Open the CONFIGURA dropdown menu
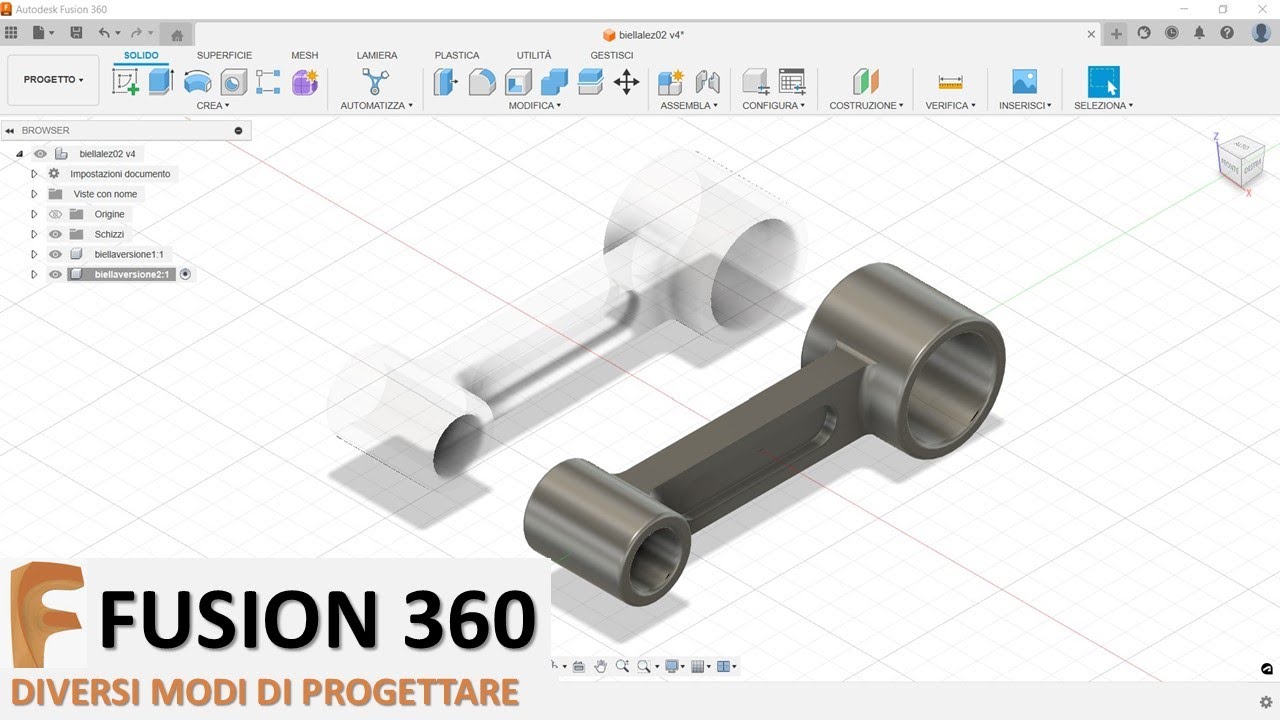Image resolution: width=1280 pixels, height=720 pixels. [773, 105]
